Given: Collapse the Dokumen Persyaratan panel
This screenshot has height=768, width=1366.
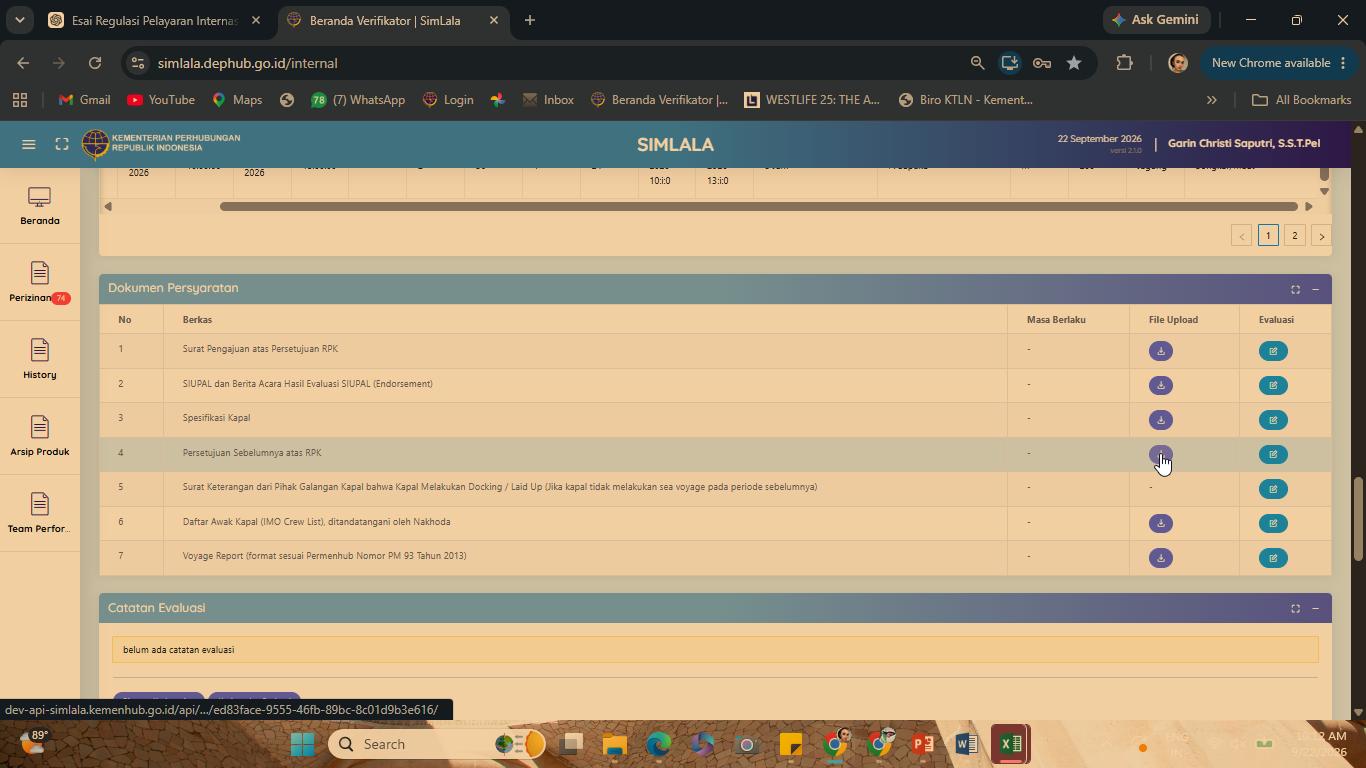Looking at the screenshot, I should (1315, 289).
